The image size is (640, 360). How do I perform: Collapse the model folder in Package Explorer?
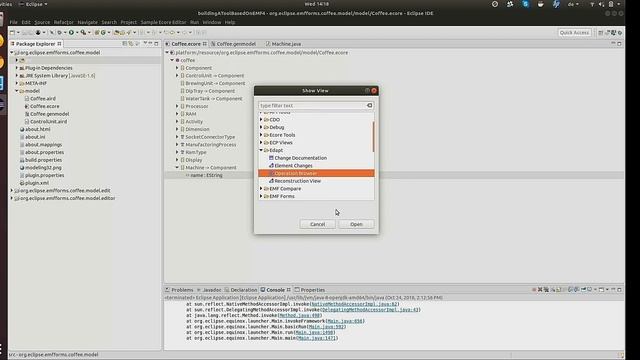pyautogui.click(x=17, y=91)
